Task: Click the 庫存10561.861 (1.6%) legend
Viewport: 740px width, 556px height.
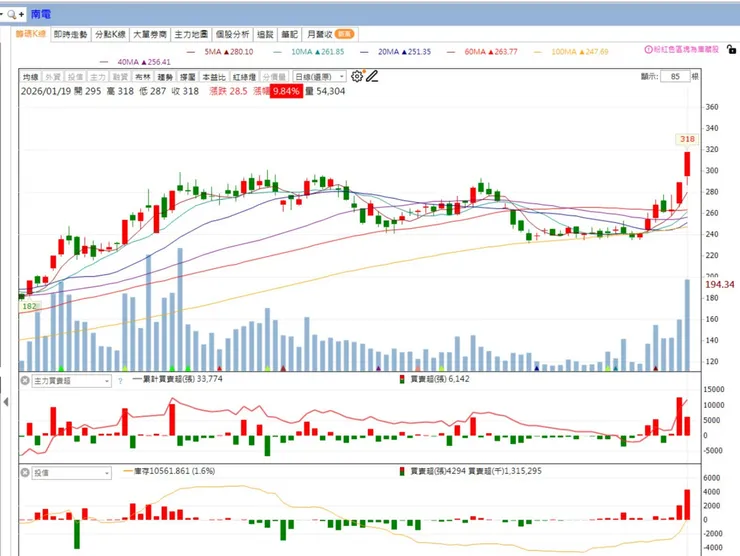Action: coord(169,471)
